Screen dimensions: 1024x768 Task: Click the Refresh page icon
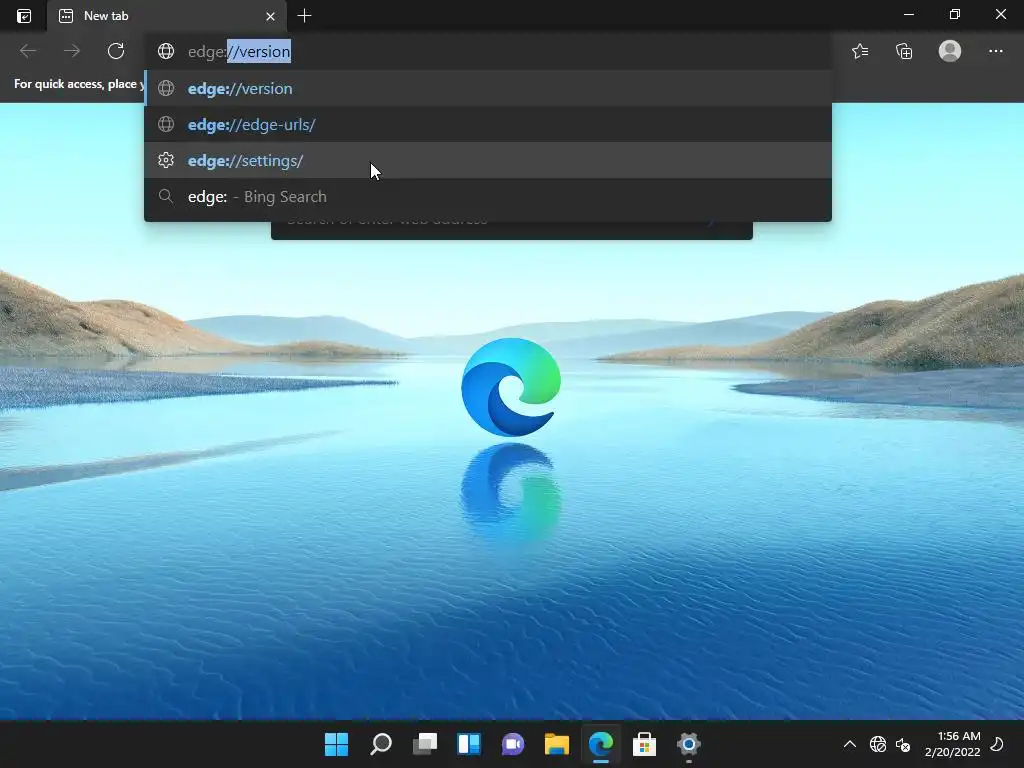(116, 51)
